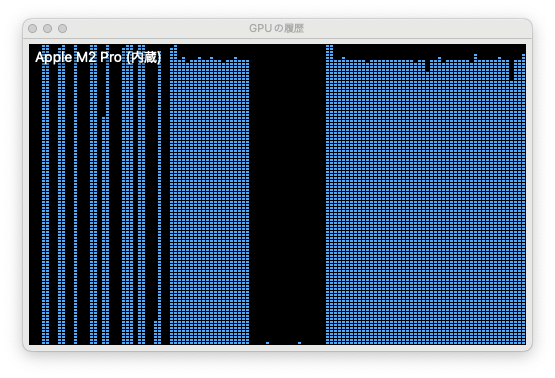Close the GPU の履歴 window
This screenshot has height=378, width=555.
pyautogui.click(x=33, y=28)
